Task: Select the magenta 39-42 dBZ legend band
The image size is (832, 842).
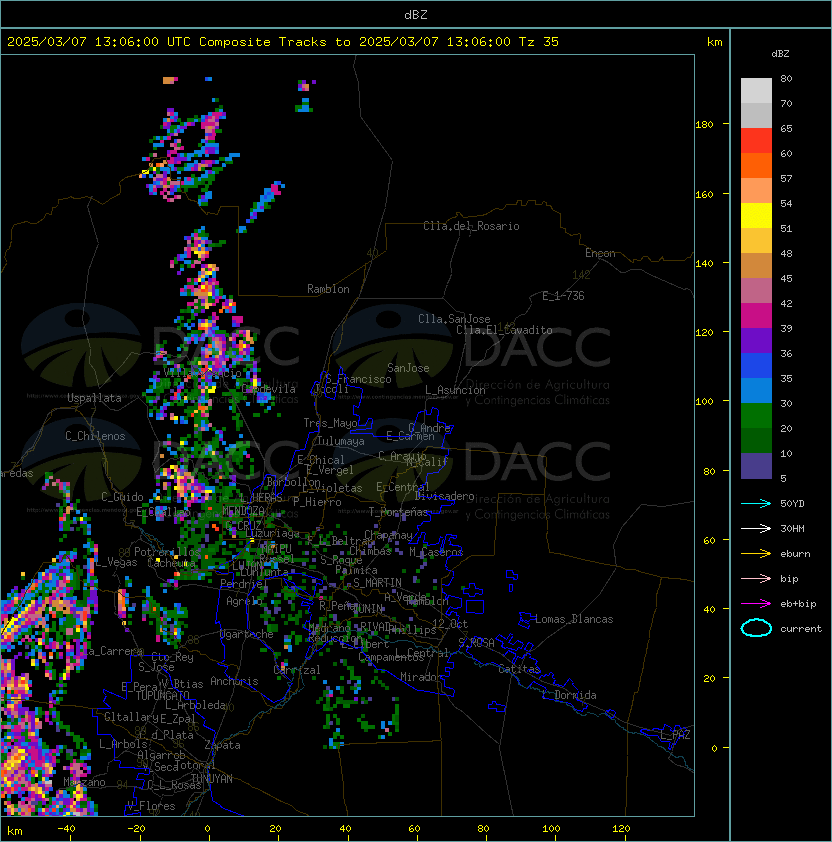Action: point(756,316)
